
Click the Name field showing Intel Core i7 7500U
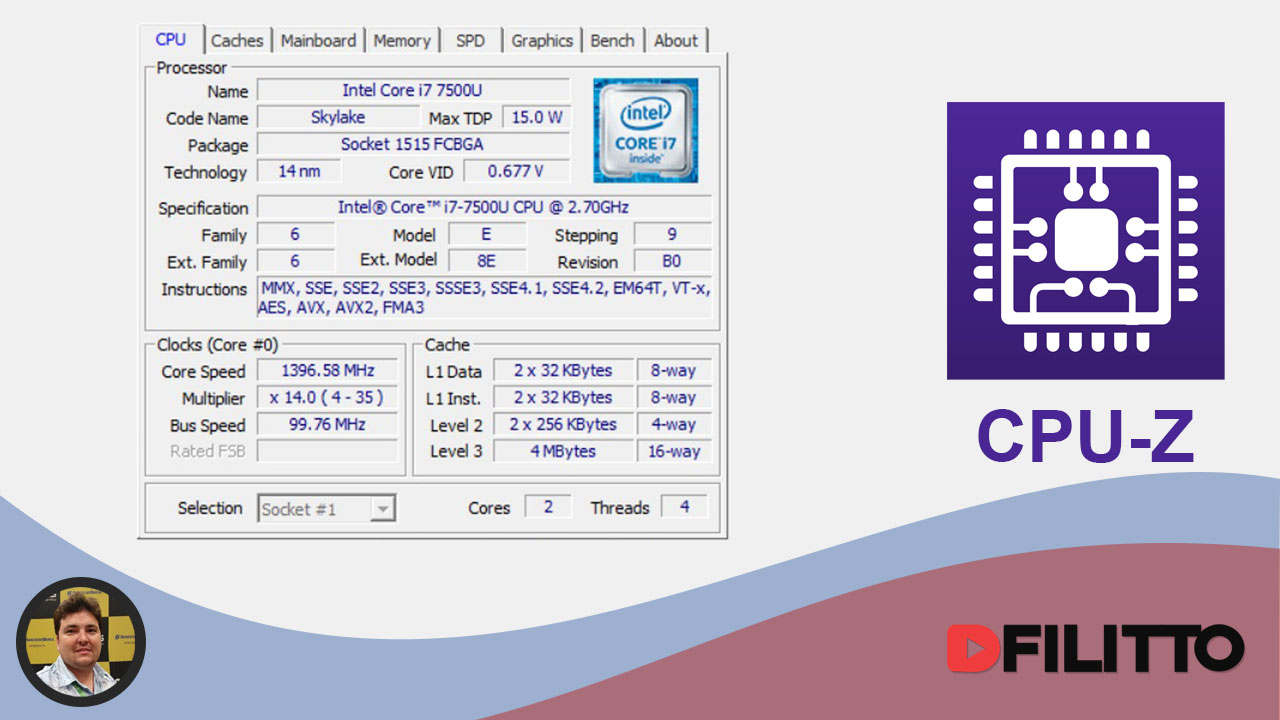point(414,91)
